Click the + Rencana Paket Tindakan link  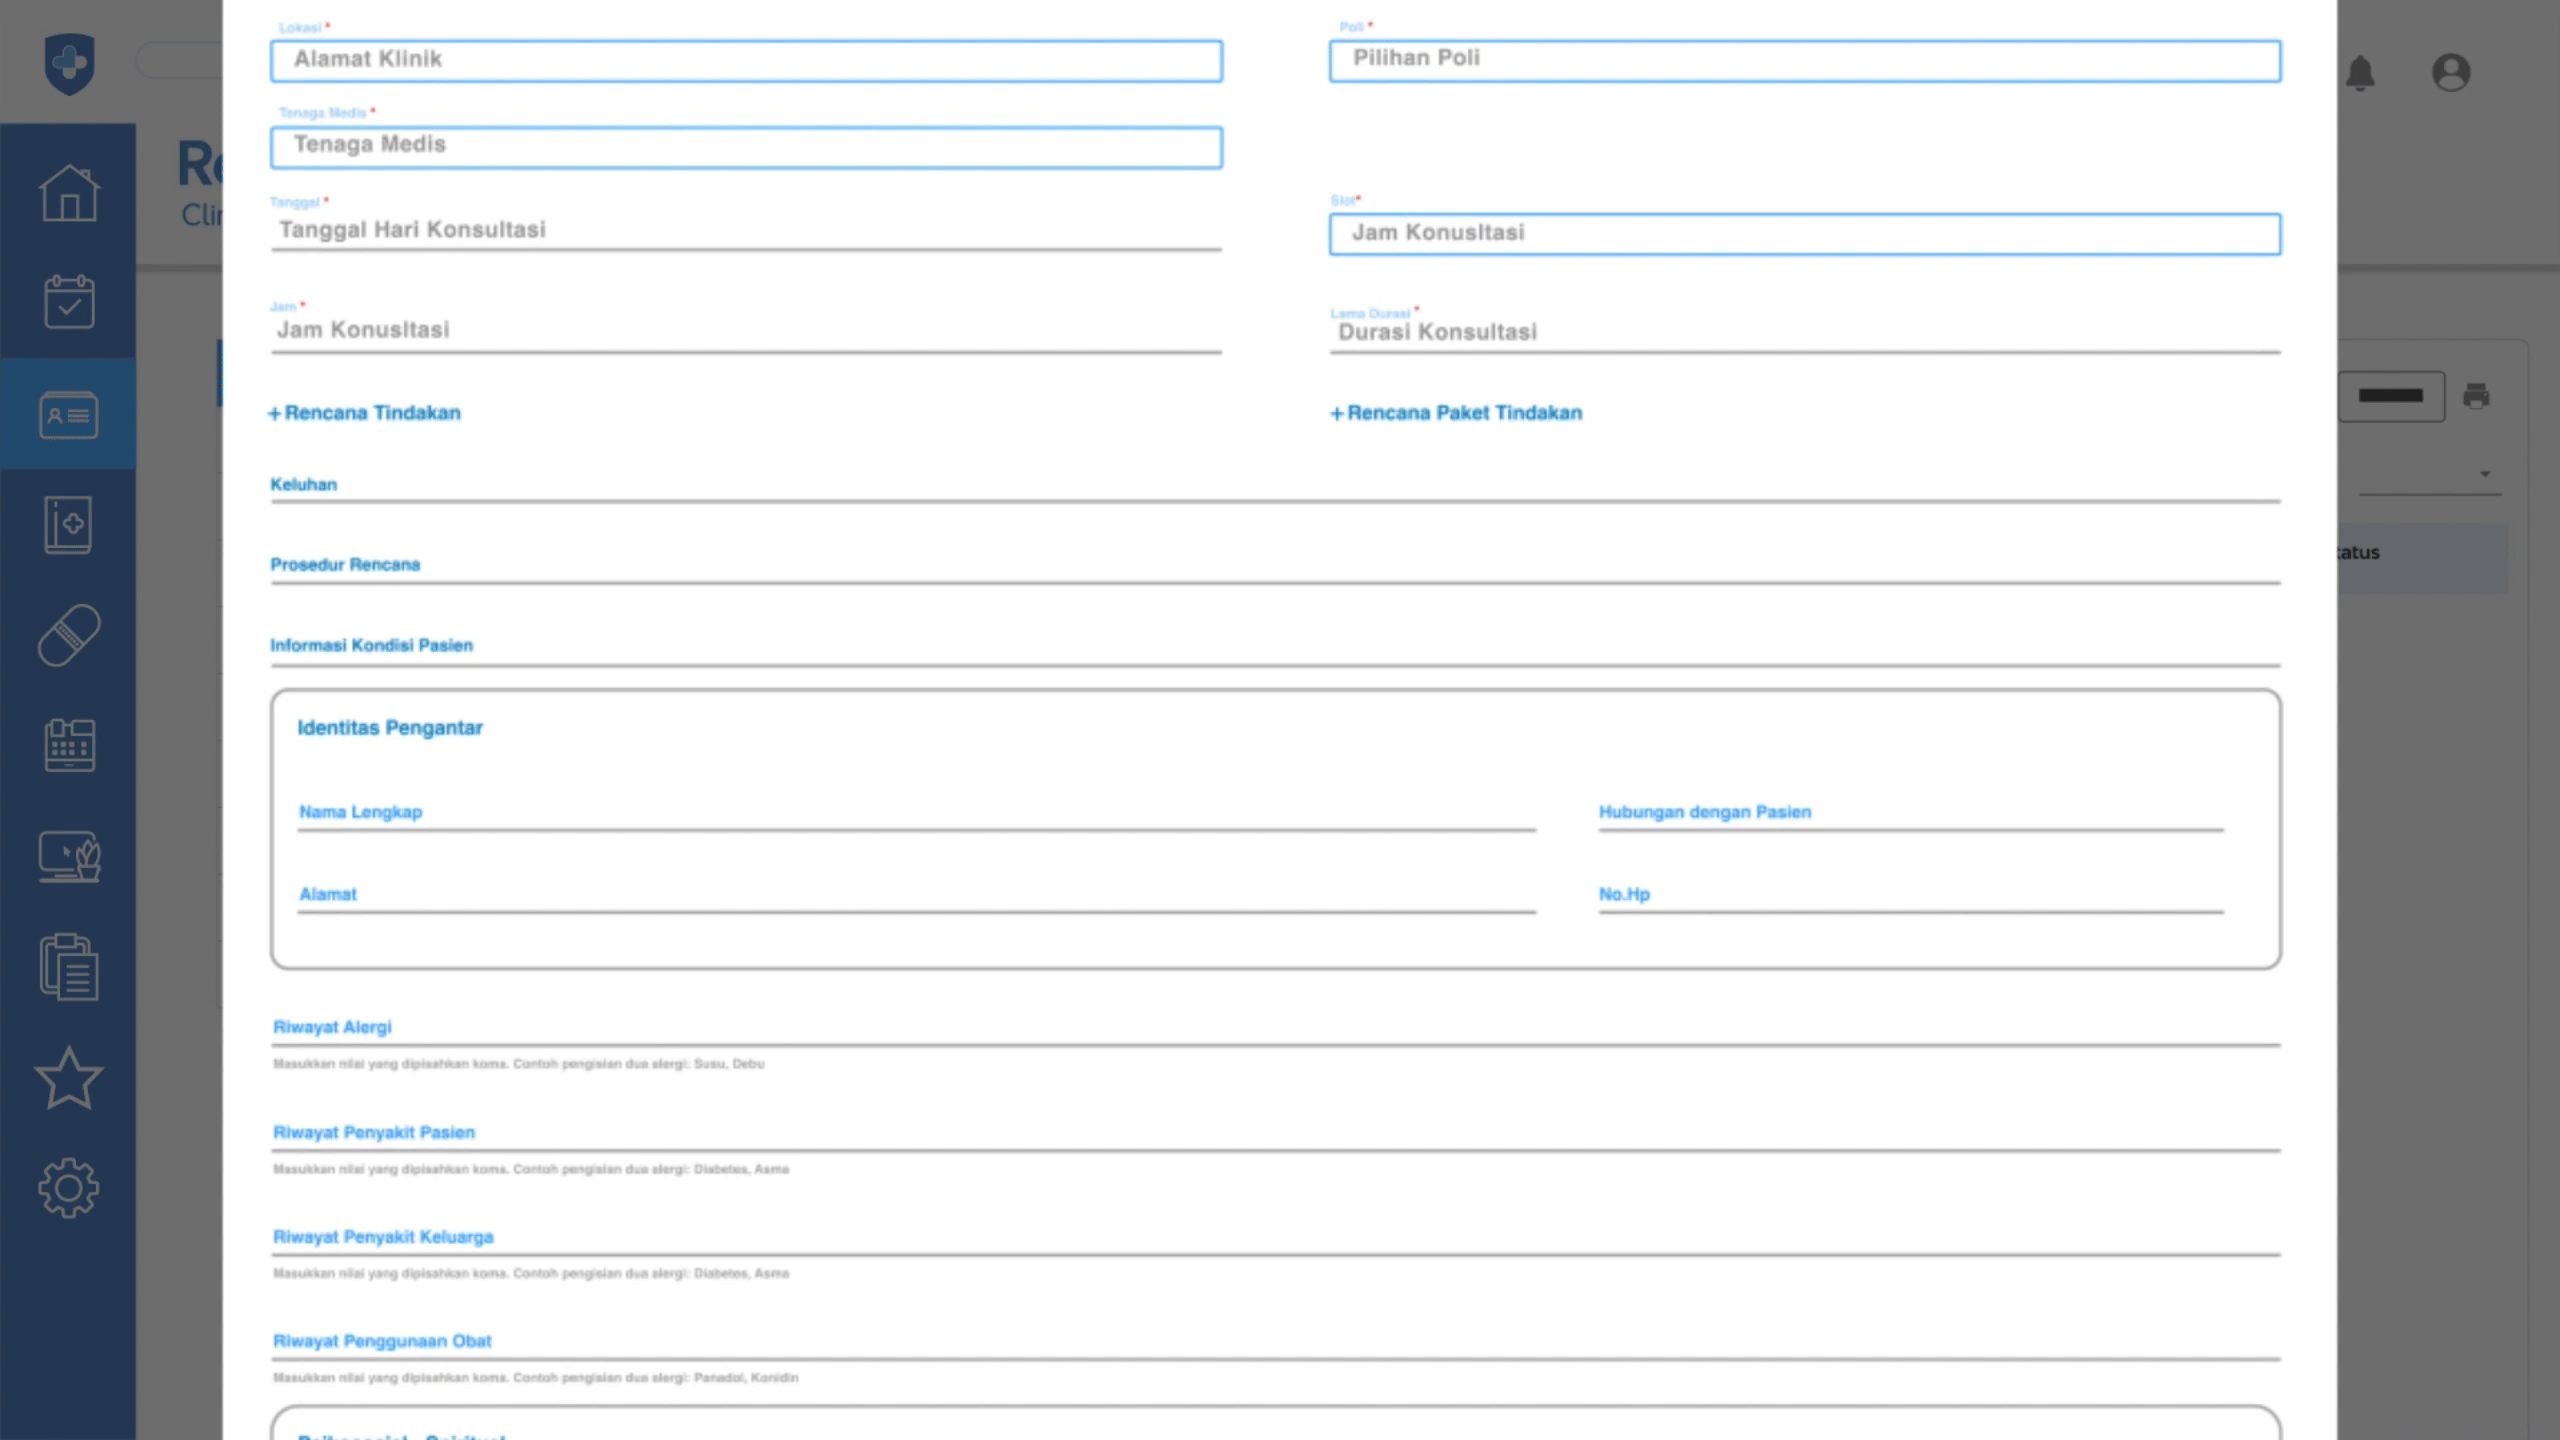point(1456,413)
